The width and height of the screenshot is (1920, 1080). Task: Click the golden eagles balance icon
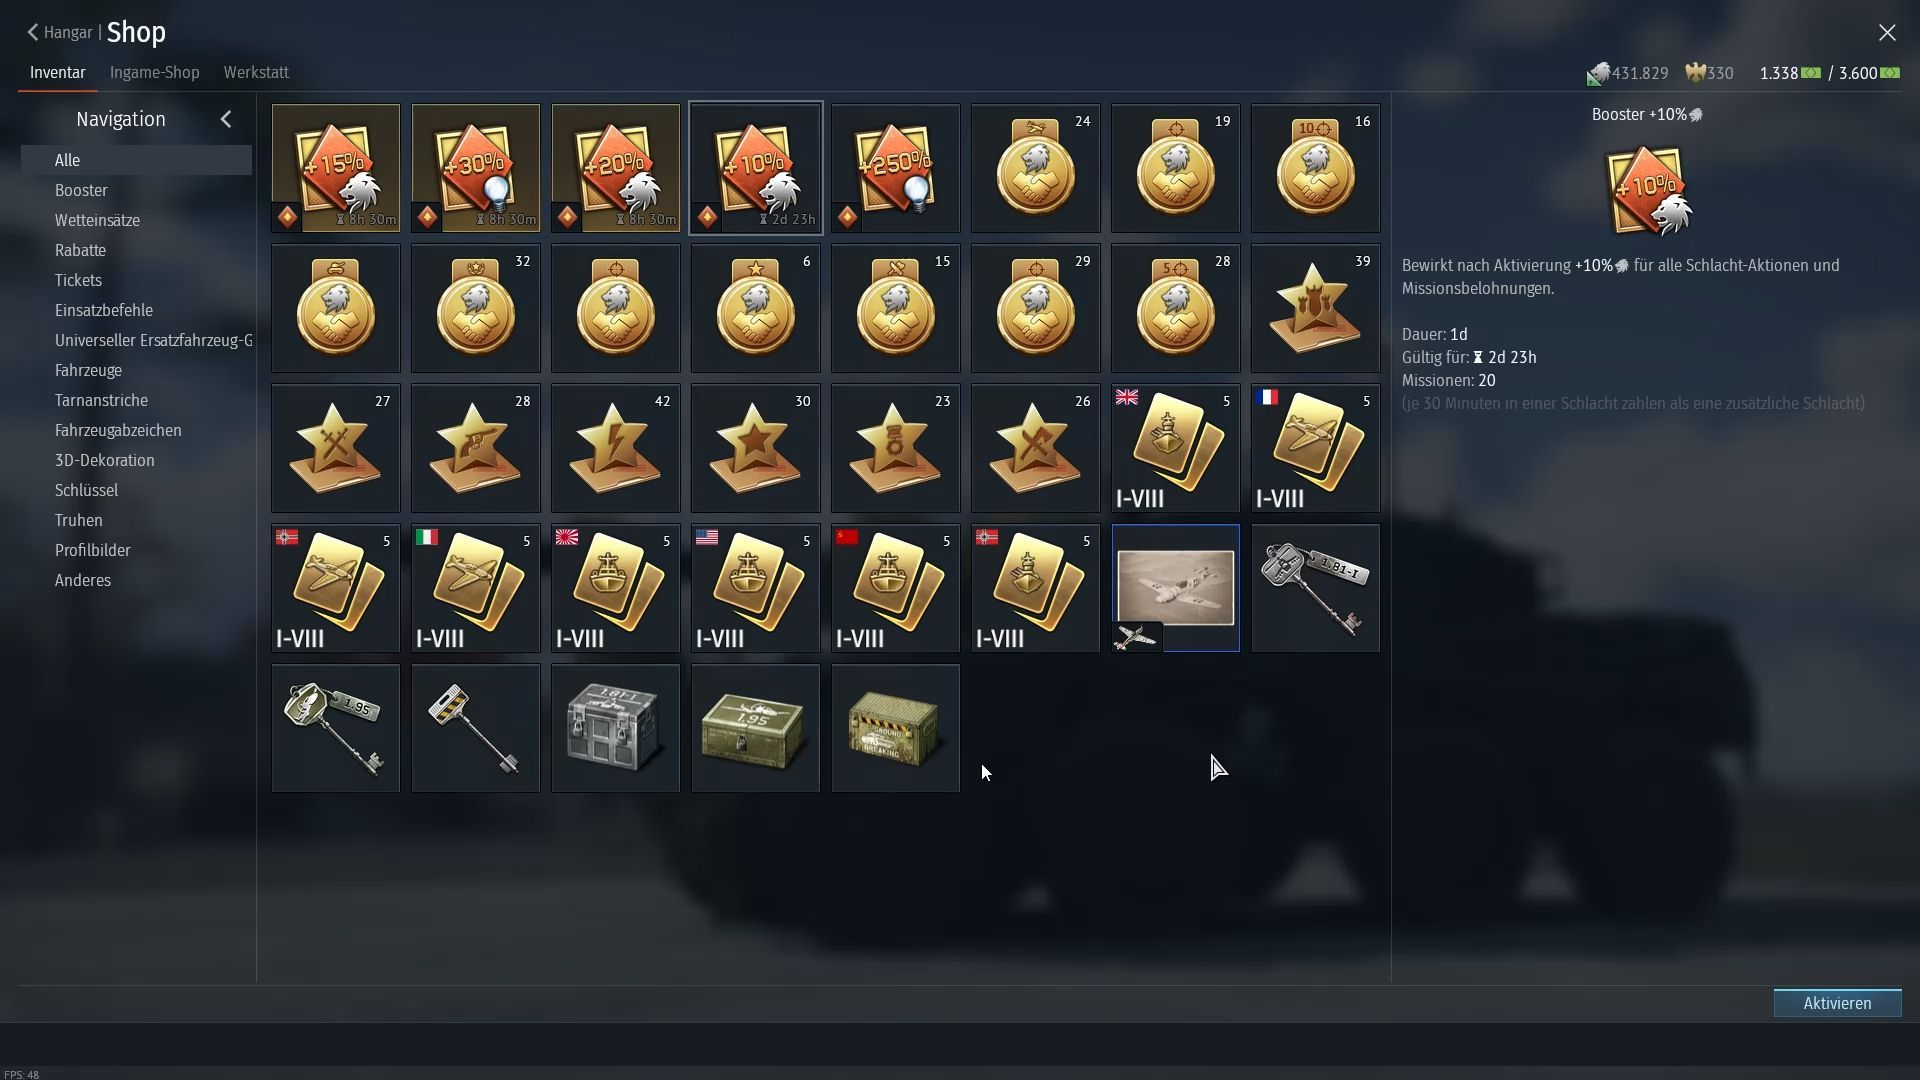(x=1695, y=72)
